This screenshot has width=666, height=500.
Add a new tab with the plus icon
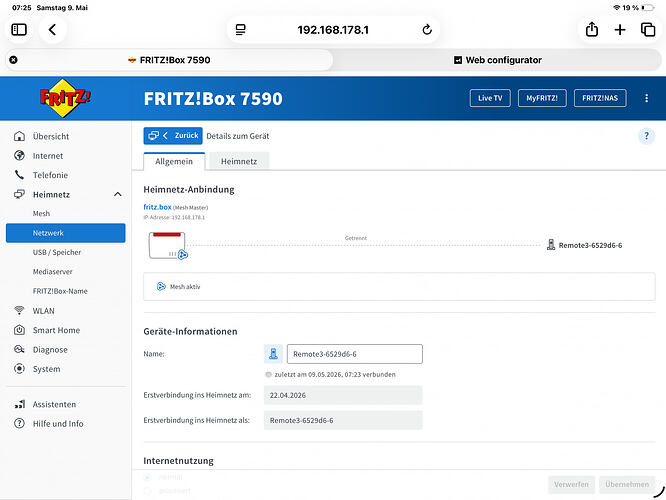point(620,30)
